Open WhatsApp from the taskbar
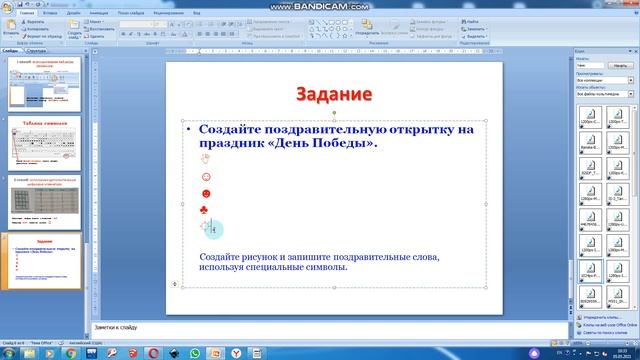Screen dimensions: 640x360 [x=195, y=353]
